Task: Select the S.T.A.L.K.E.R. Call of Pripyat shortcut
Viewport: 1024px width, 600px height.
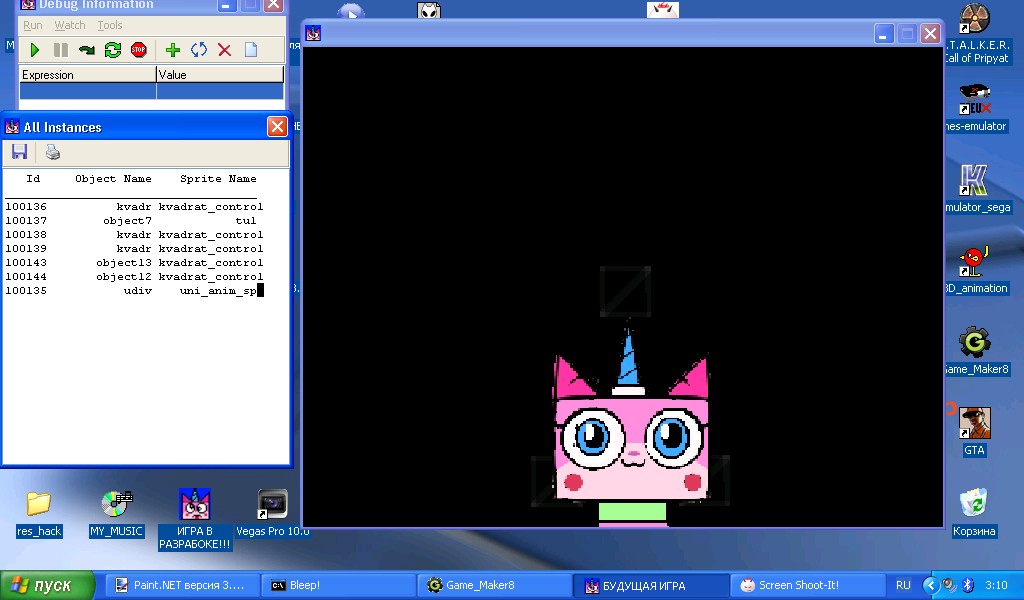Action: click(x=976, y=34)
